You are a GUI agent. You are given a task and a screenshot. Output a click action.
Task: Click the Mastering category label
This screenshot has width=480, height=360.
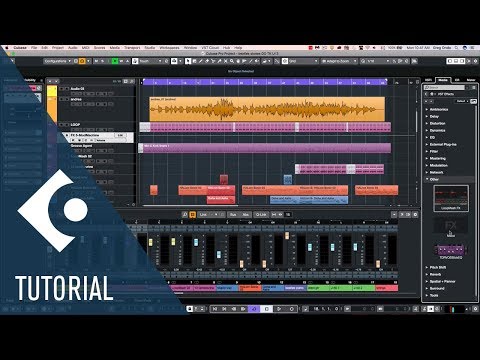point(438,158)
